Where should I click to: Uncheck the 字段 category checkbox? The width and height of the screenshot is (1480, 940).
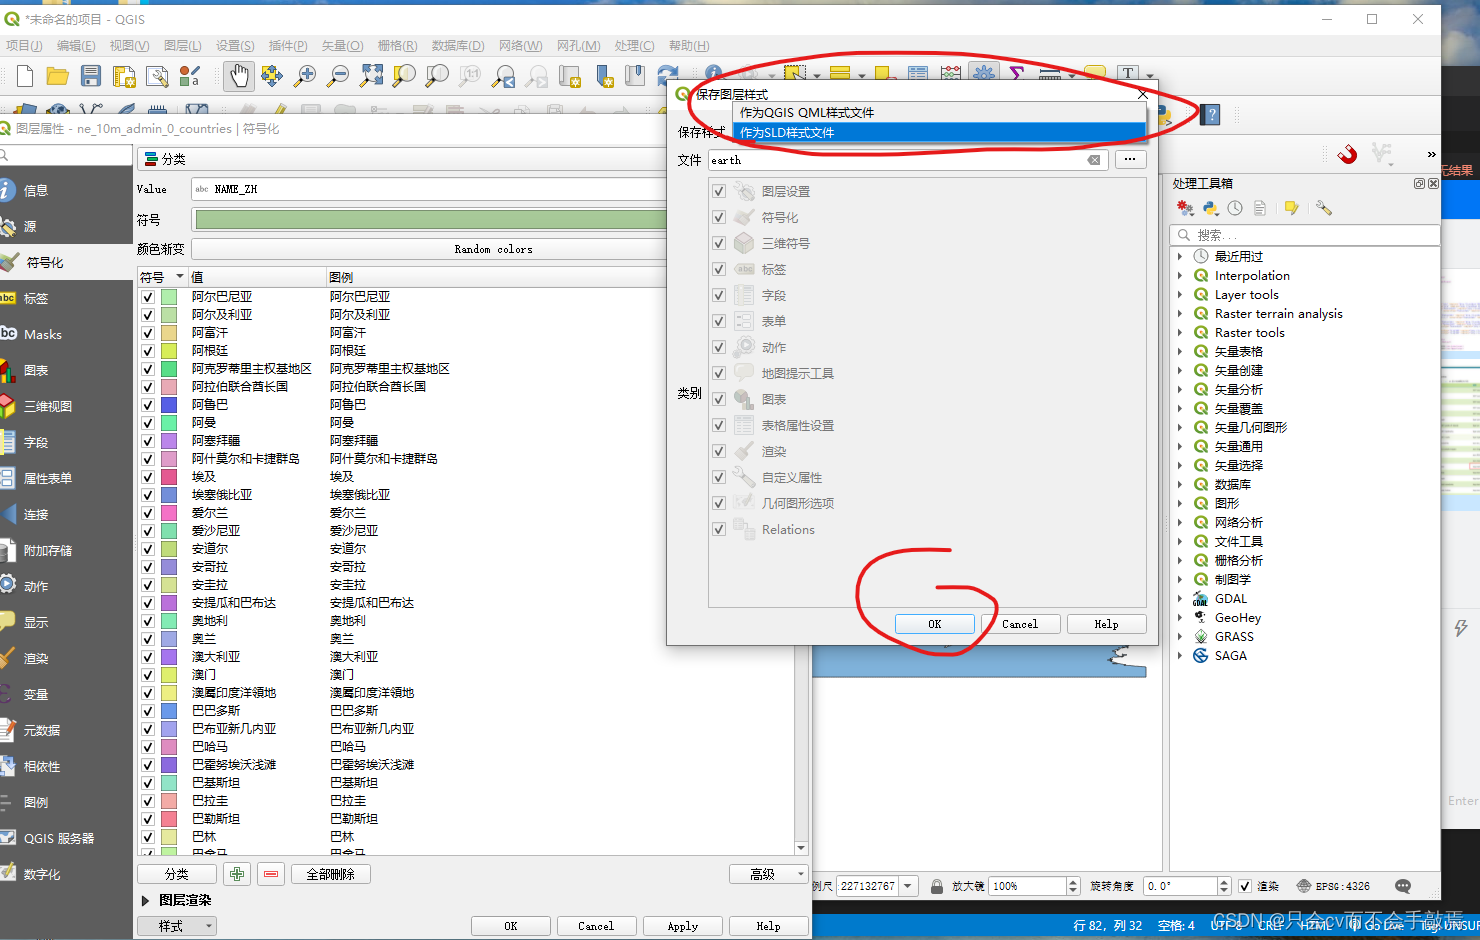click(x=718, y=295)
